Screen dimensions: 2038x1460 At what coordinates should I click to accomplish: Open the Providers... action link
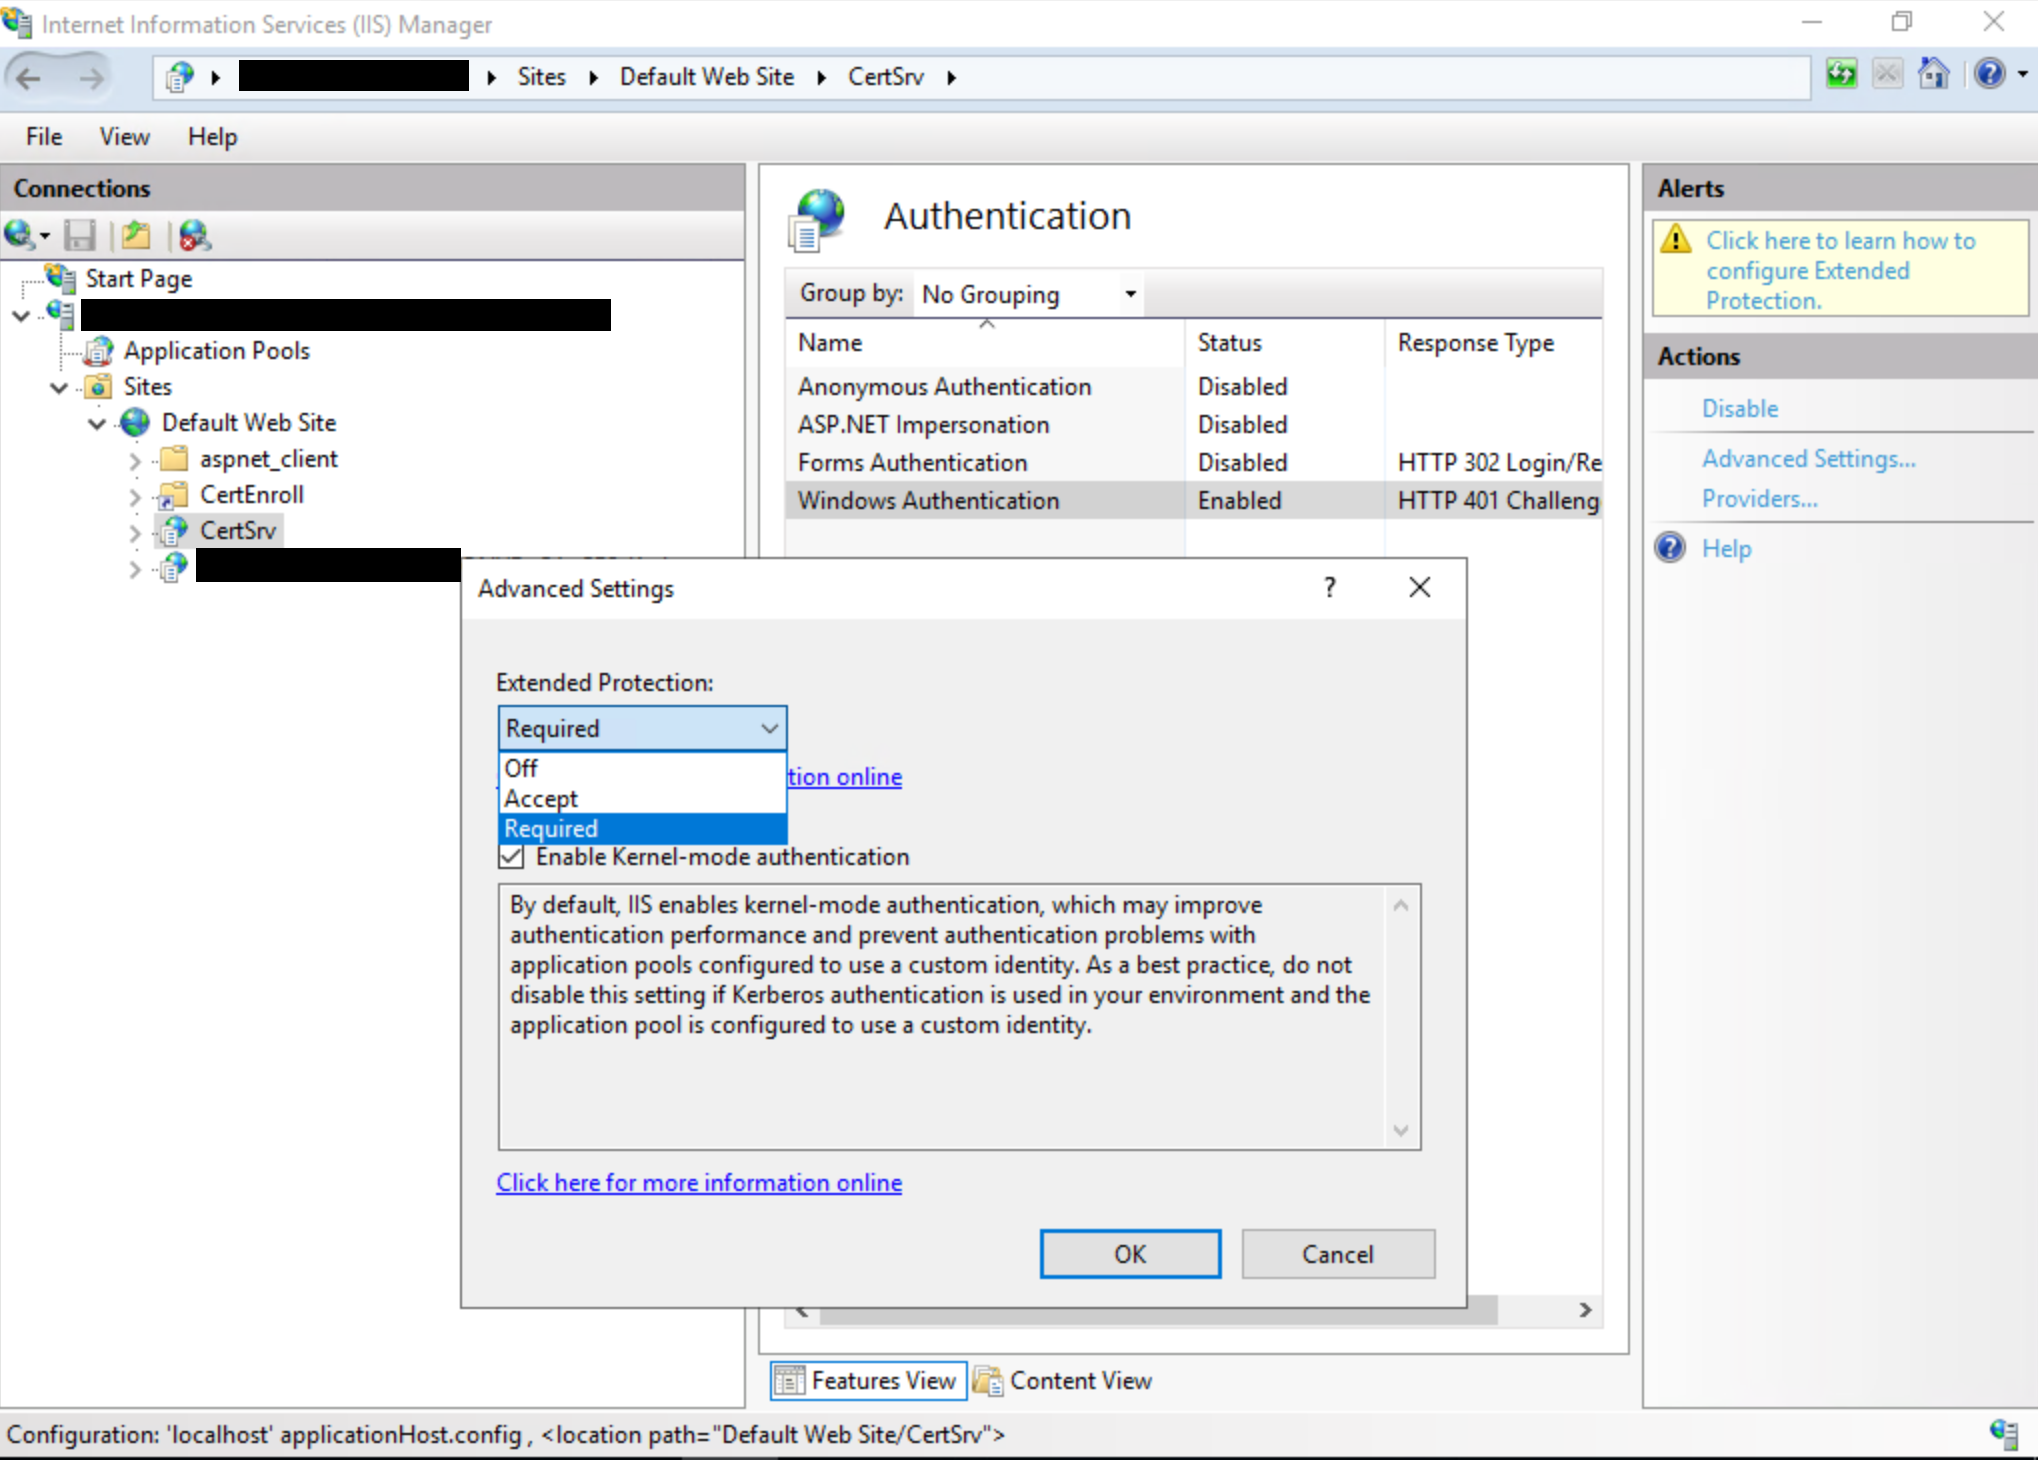point(1760,498)
